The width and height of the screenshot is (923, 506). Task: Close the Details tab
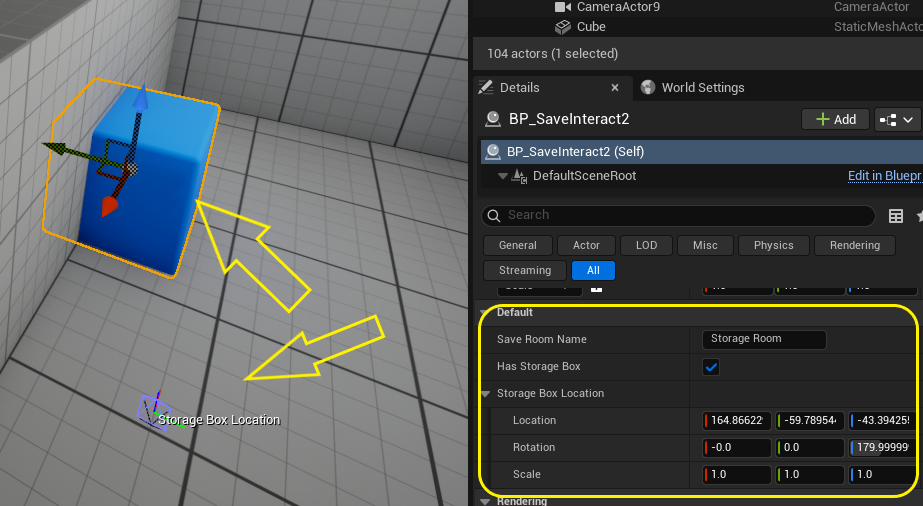pos(615,87)
